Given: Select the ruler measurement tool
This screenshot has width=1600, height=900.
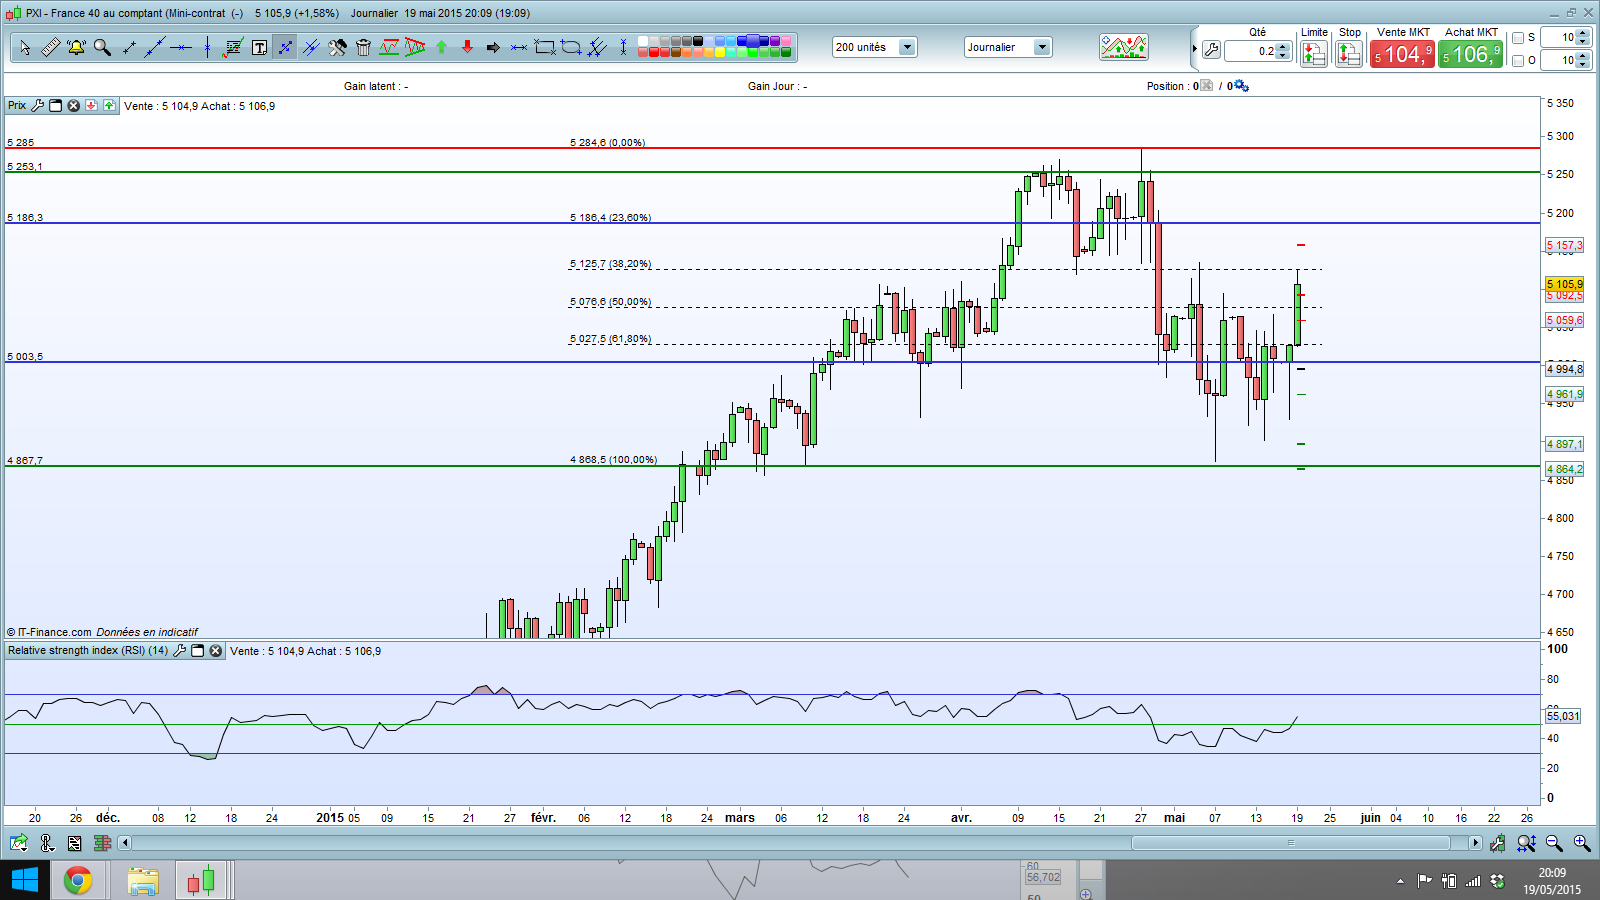Looking at the screenshot, I should pyautogui.click(x=50, y=47).
